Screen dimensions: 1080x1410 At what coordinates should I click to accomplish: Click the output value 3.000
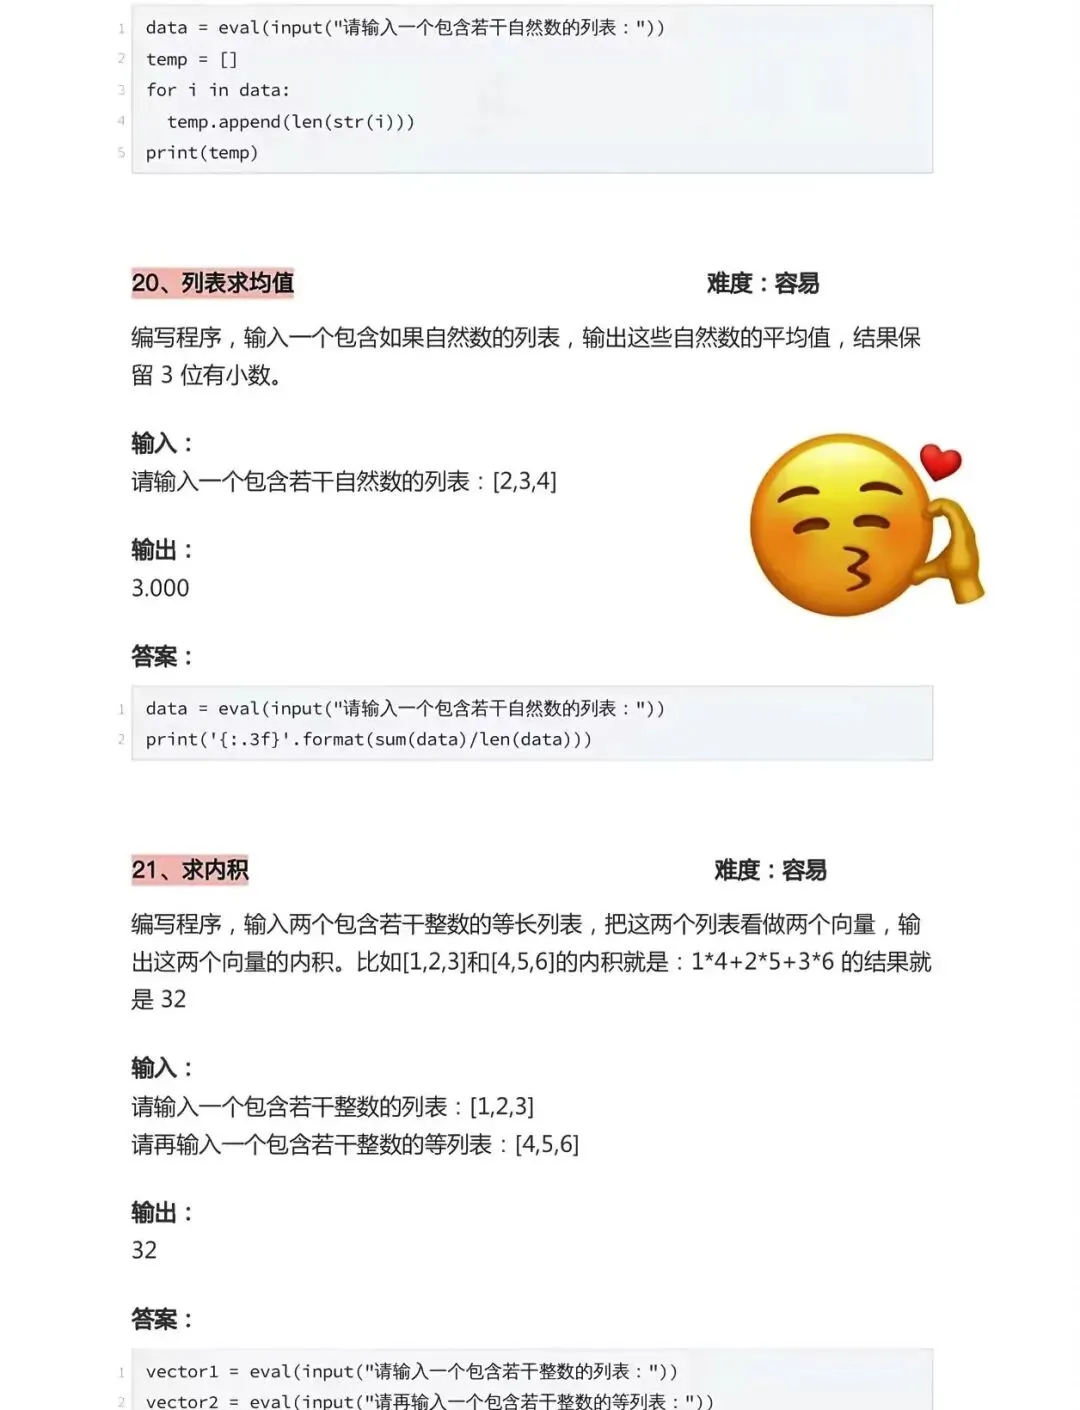[160, 588]
